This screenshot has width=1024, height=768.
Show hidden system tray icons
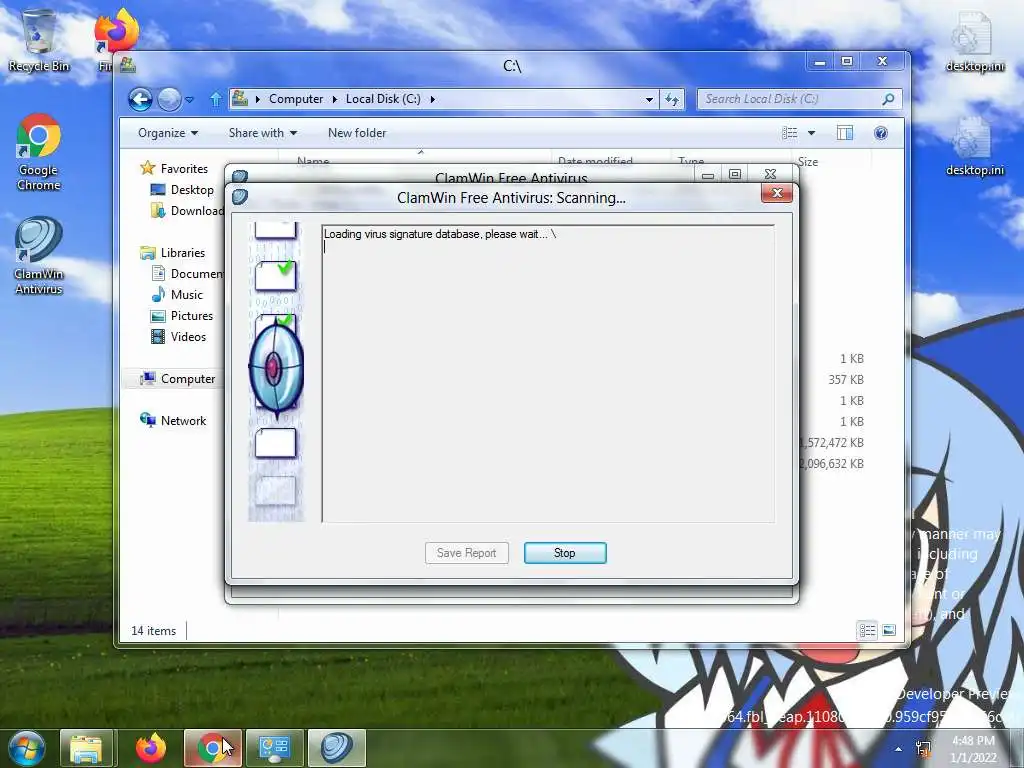click(899, 749)
